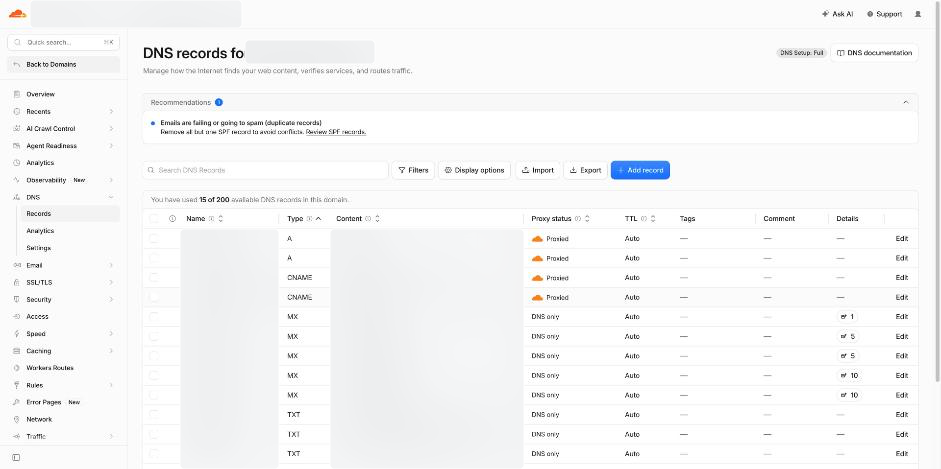Expand the Security chevron

111,299
